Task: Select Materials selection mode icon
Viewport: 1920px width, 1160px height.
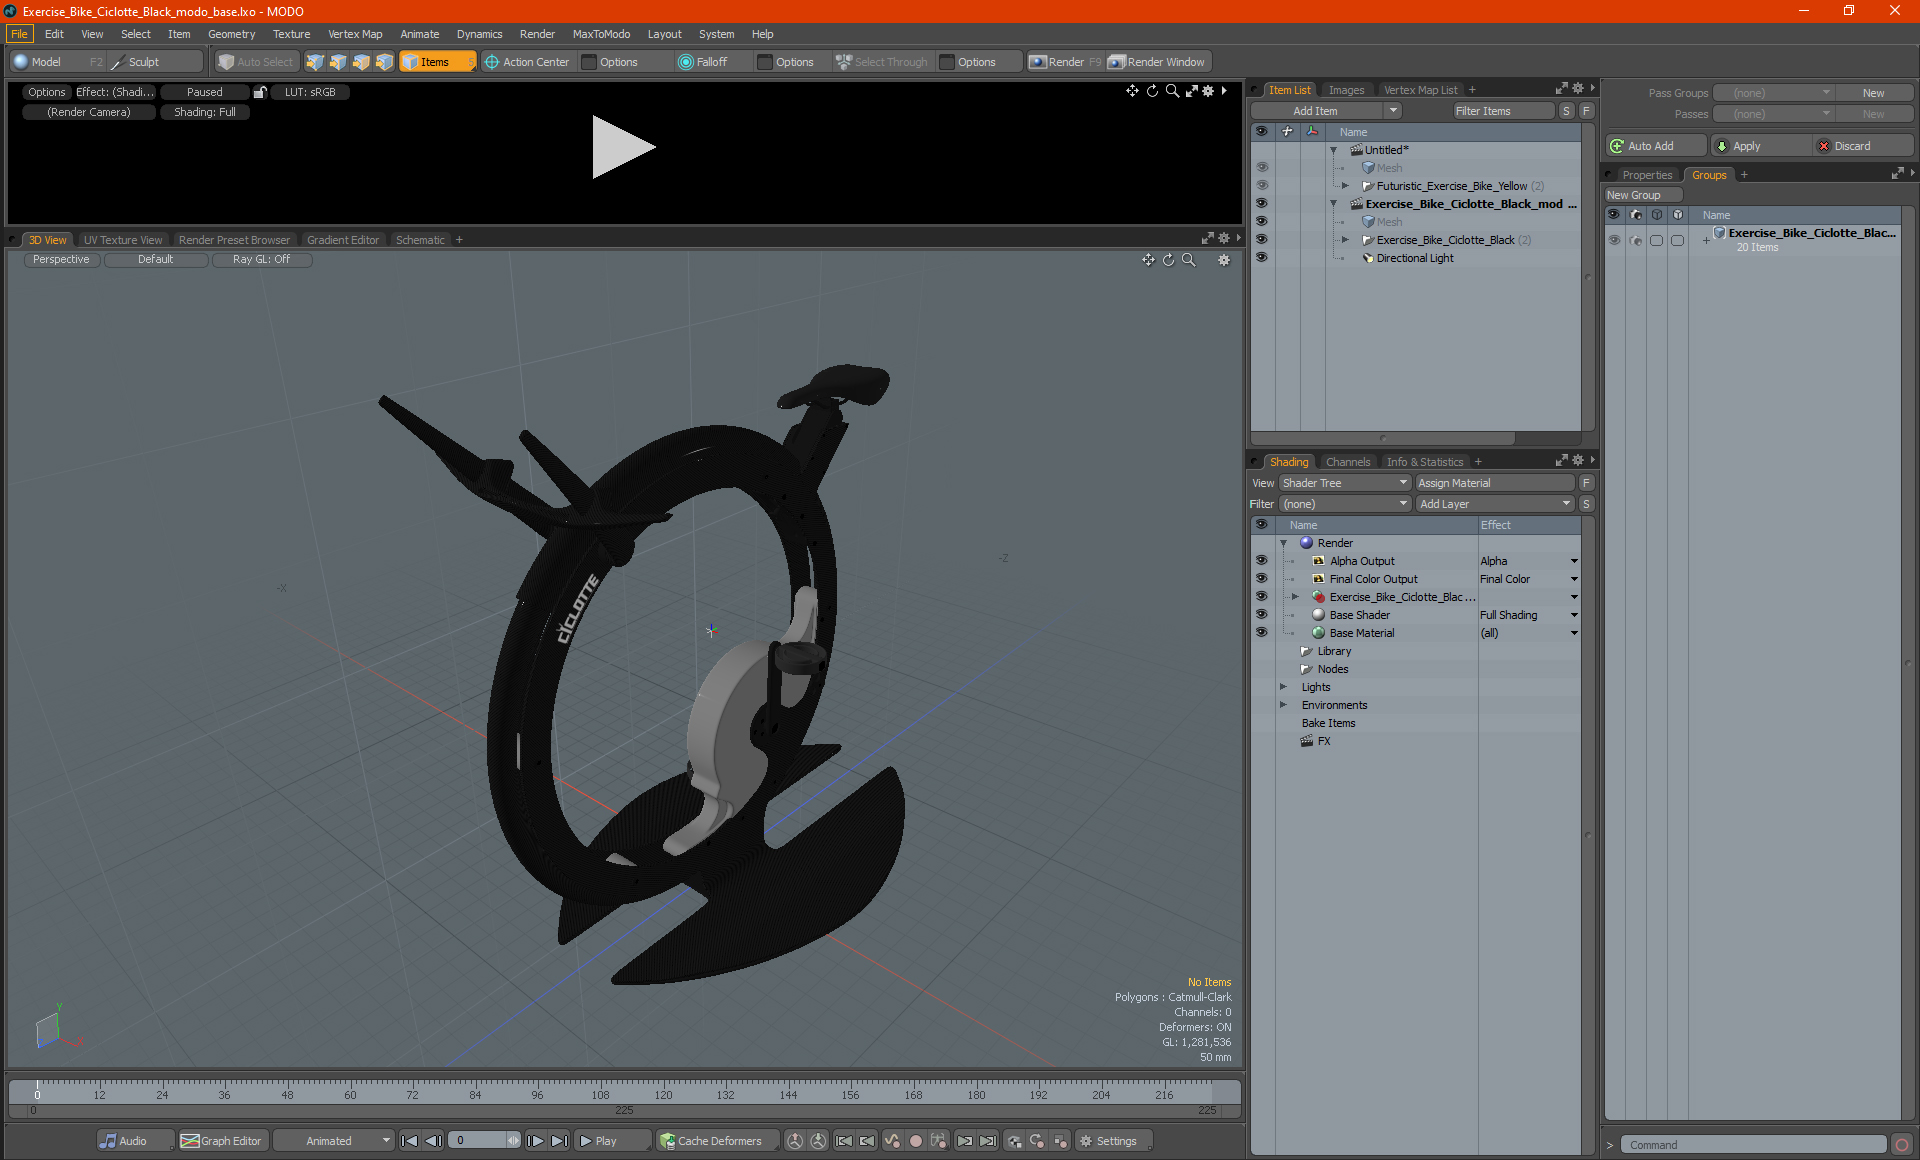Action: tap(384, 62)
